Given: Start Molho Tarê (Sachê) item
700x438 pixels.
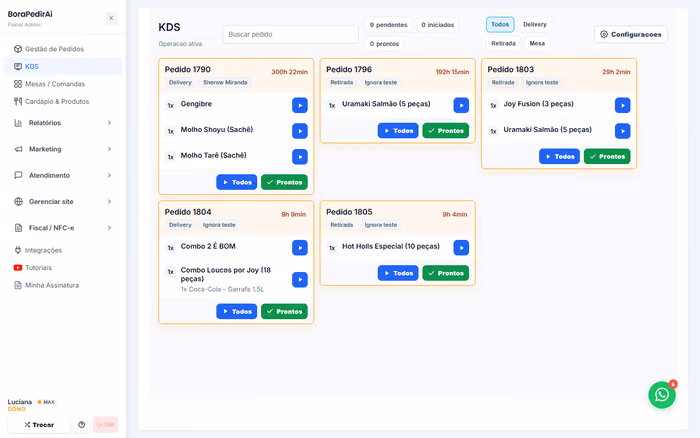Looking at the screenshot, I should click(300, 157).
